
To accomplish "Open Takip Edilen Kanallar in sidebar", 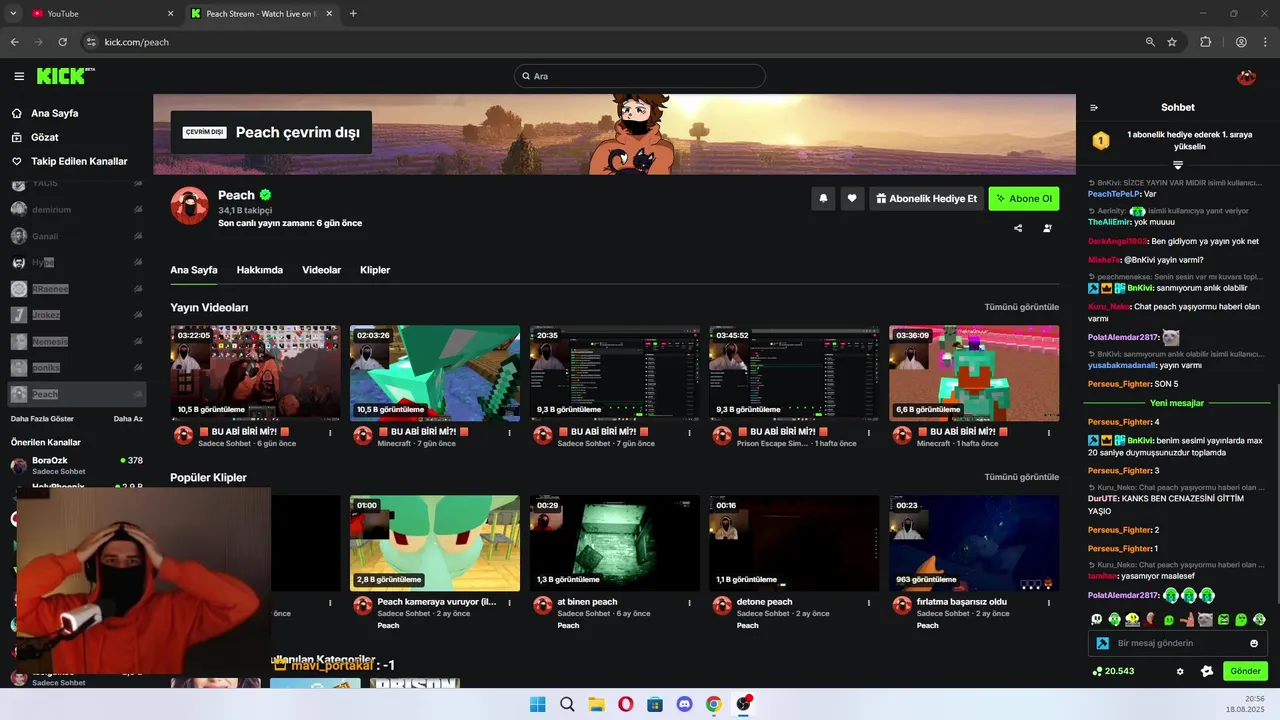I will tap(79, 161).
